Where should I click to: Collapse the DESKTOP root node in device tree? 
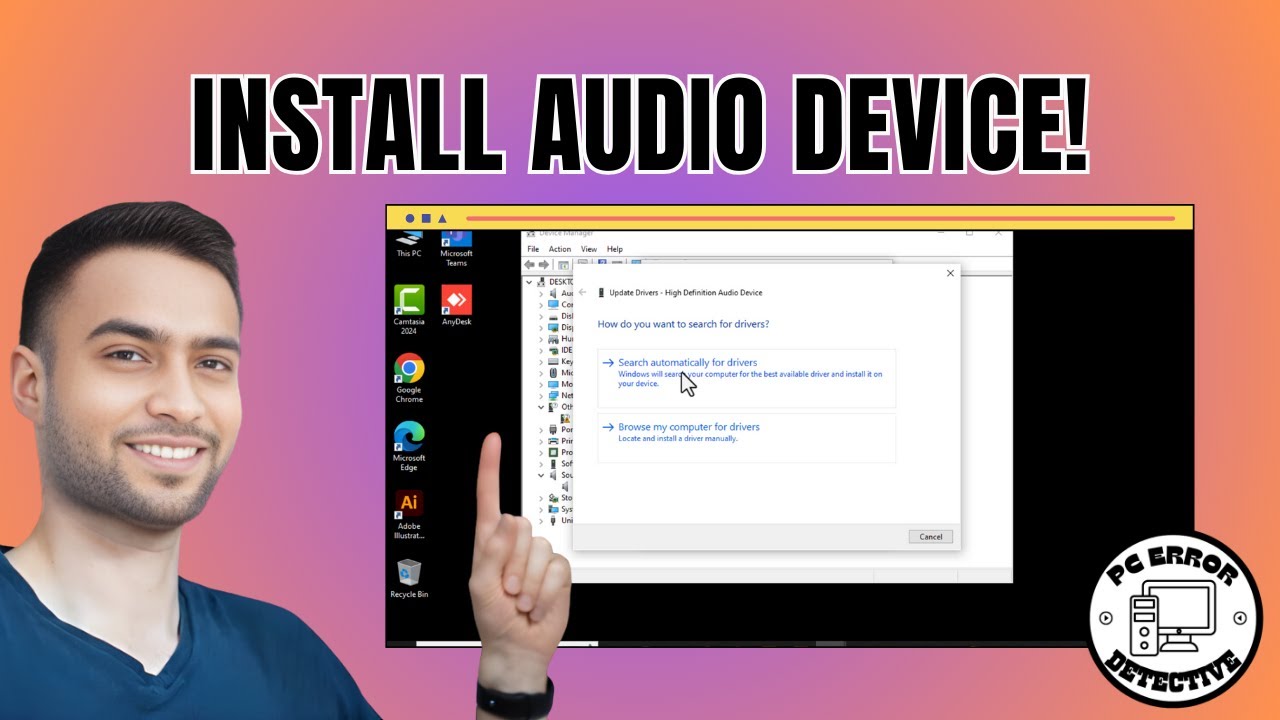(x=529, y=282)
